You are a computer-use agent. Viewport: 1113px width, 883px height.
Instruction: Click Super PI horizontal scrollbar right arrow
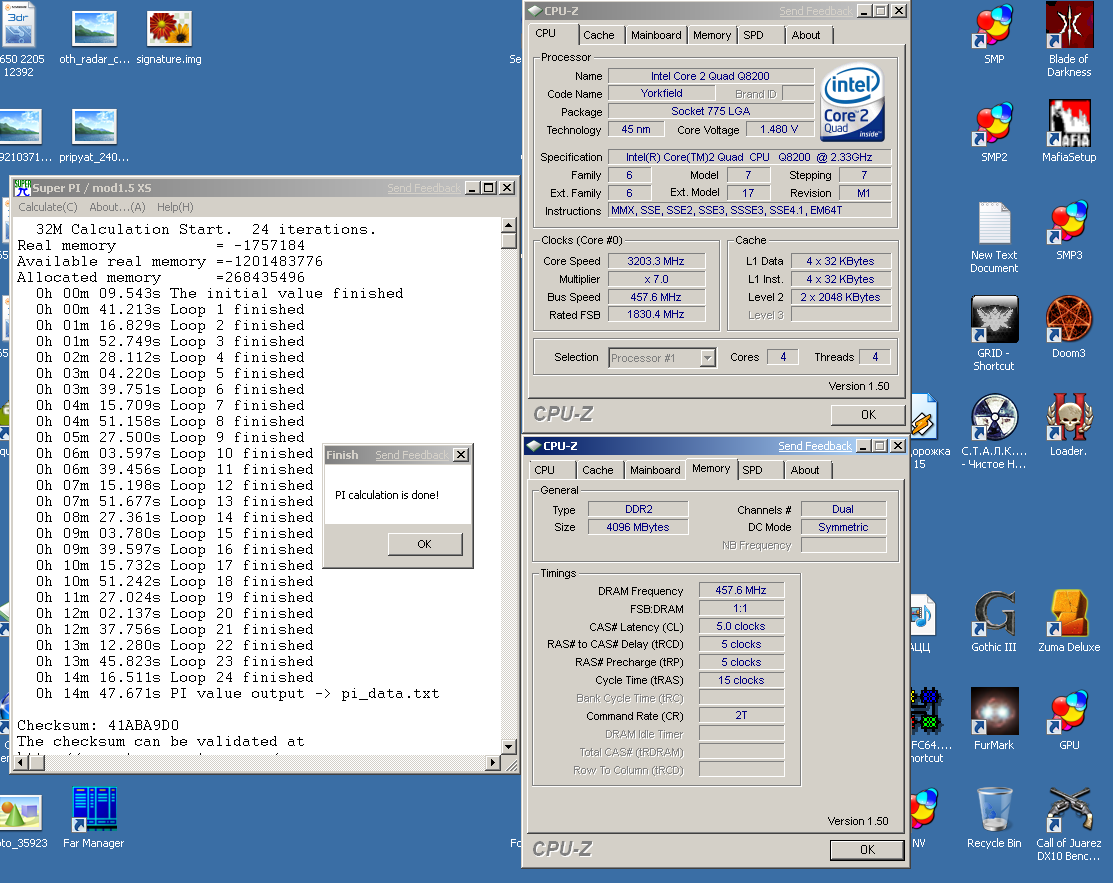[493, 762]
